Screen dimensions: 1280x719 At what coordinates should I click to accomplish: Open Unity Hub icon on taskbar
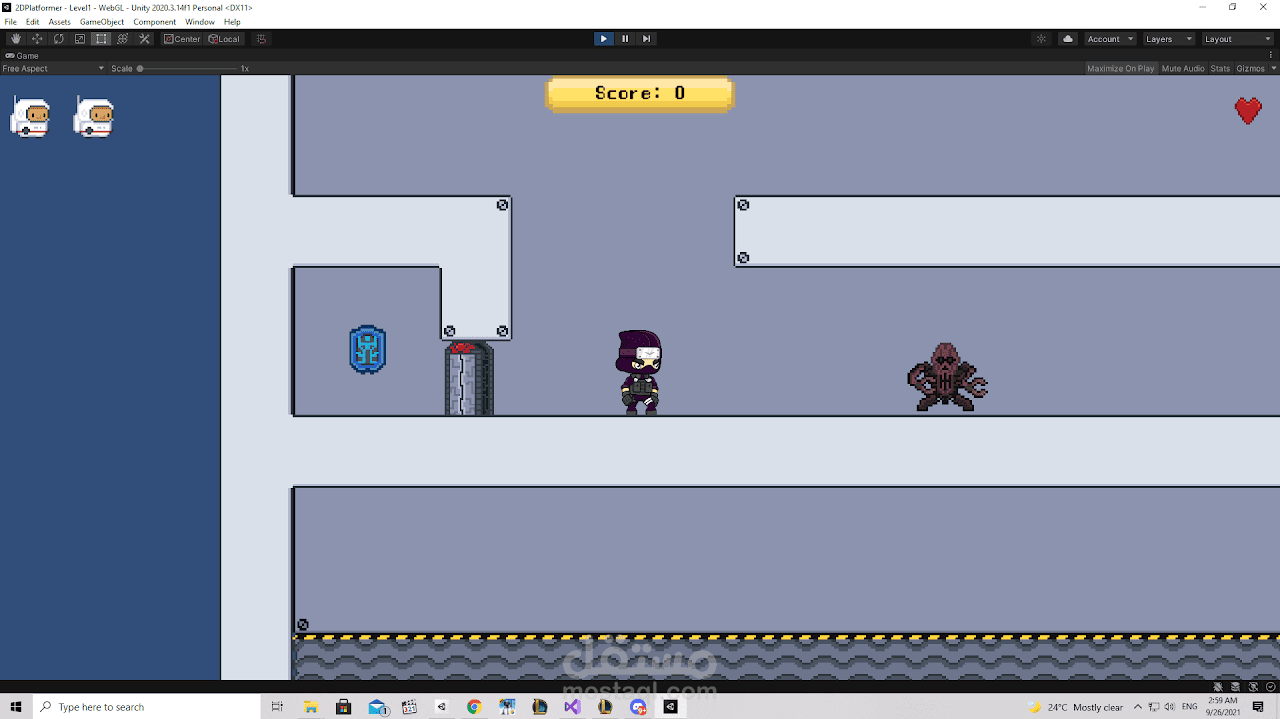tap(441, 706)
